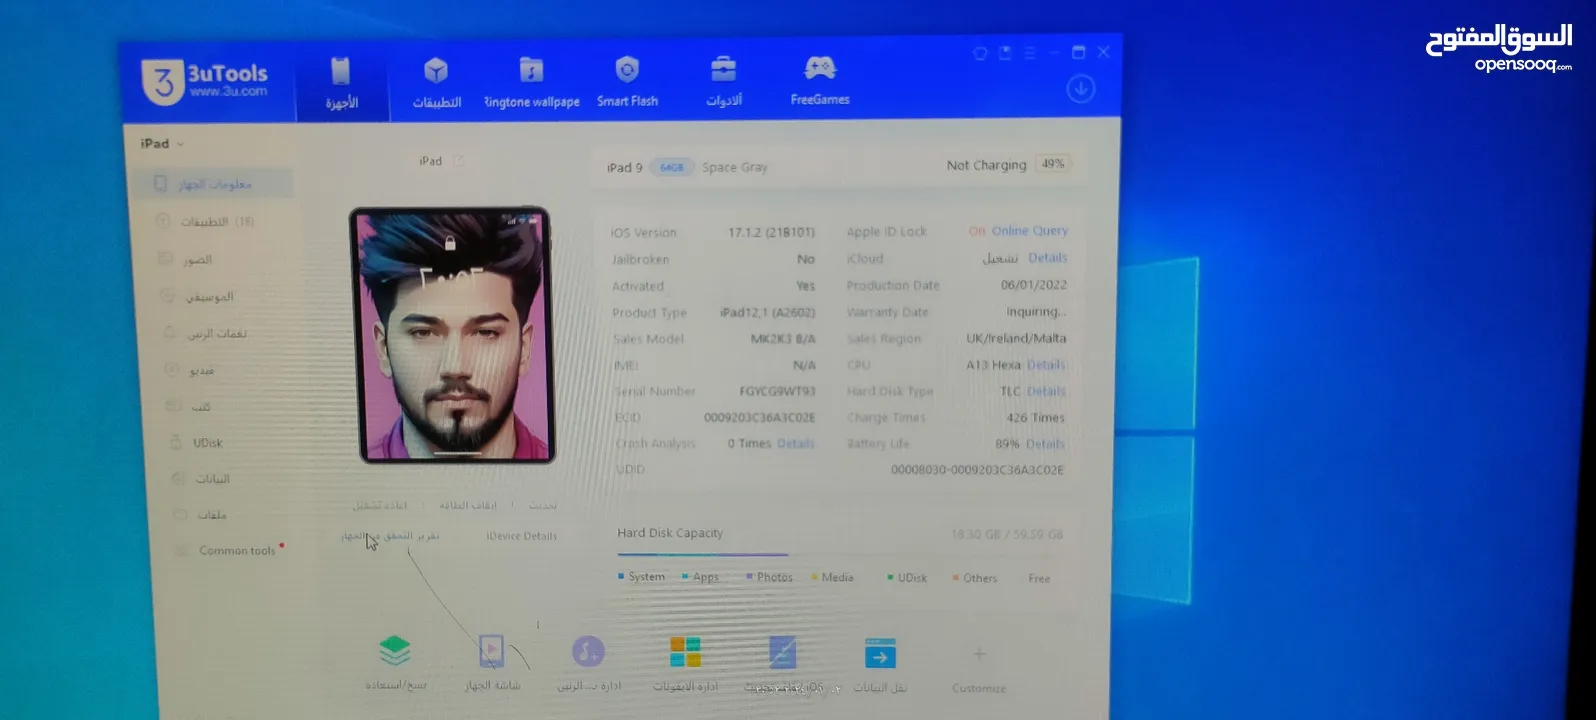This screenshot has width=1596, height=720.
Task: Click Sales Model MK2K3 B/A value
Action: pos(783,339)
